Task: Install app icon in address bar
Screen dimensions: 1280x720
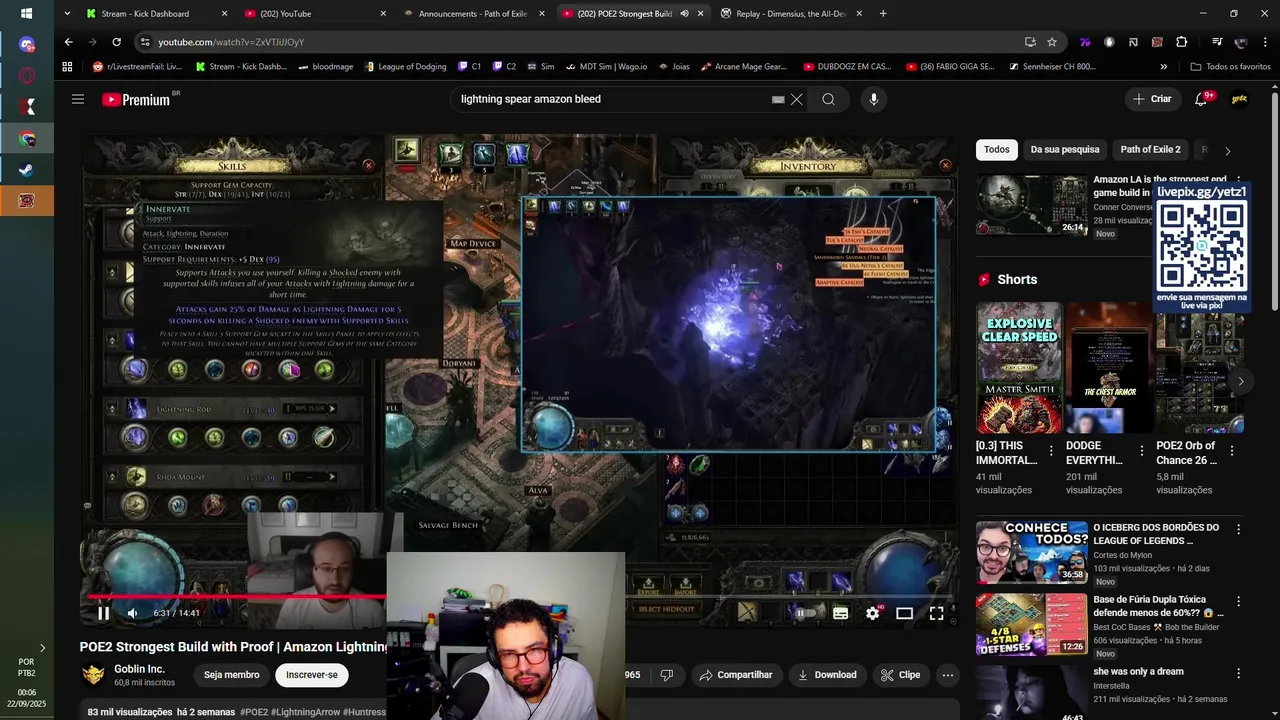Action: 1030,42
